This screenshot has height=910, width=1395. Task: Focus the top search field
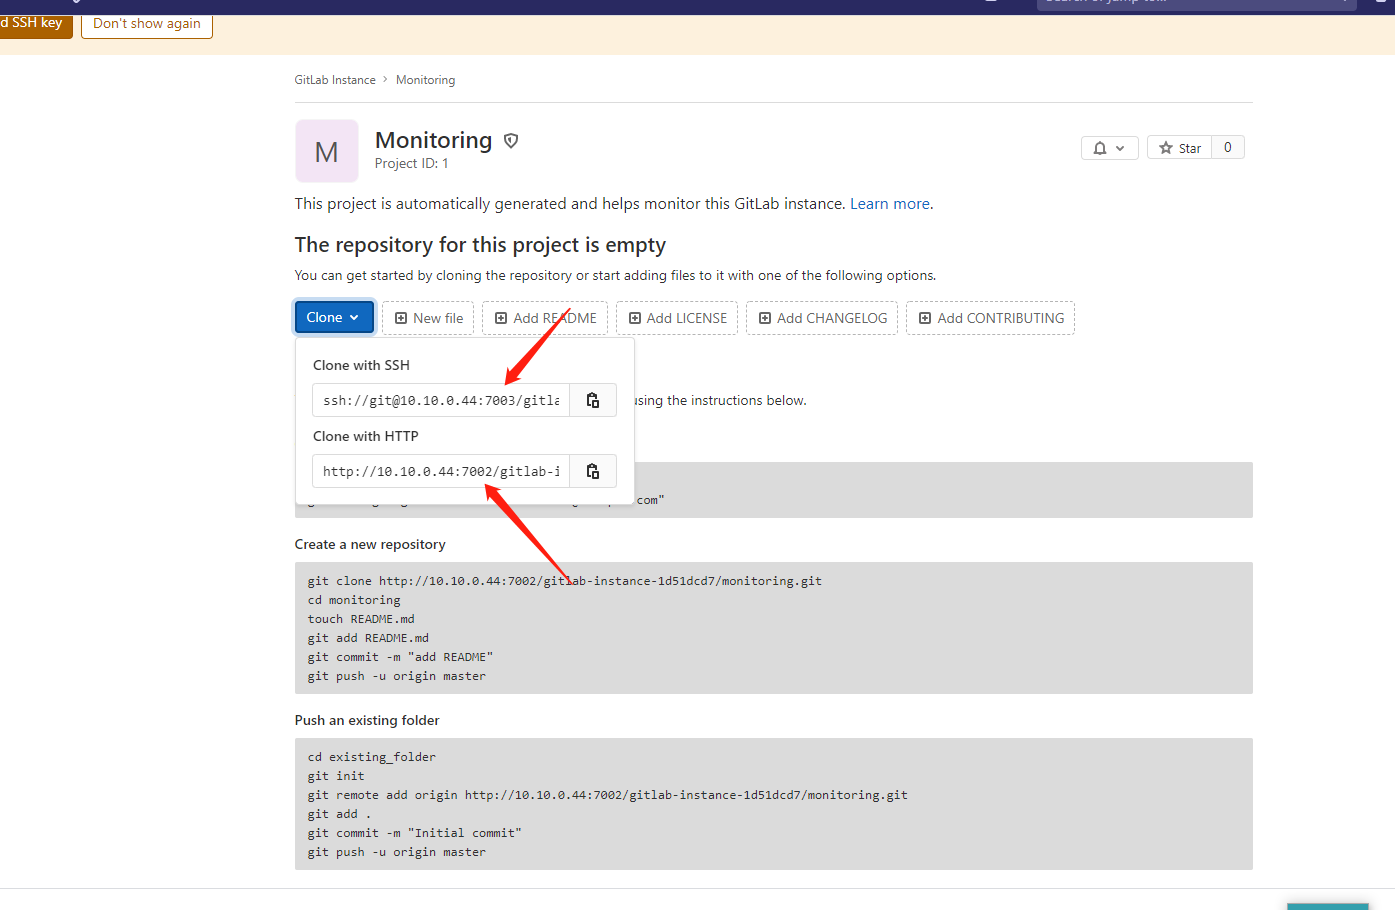coord(1196,3)
